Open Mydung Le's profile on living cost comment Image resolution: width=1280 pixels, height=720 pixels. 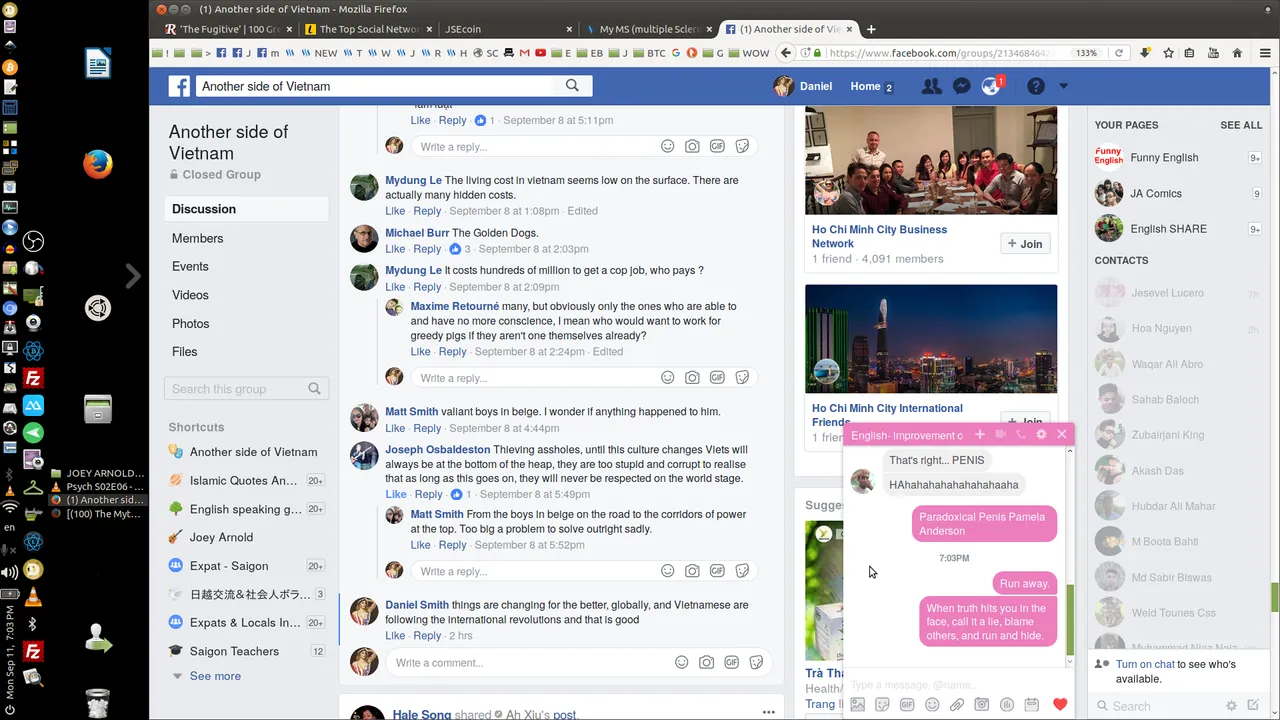[413, 180]
